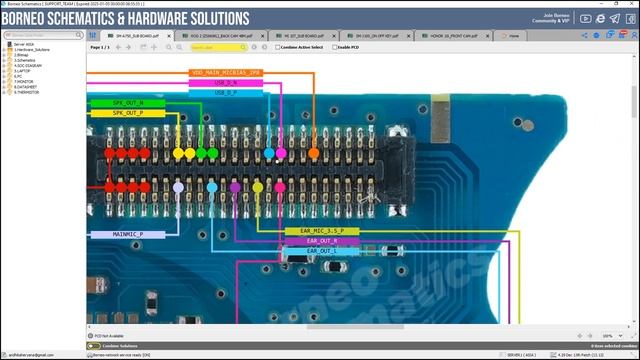Click the lavender MAINMIC pin dot
This screenshot has height=360, width=640.
click(x=178, y=188)
